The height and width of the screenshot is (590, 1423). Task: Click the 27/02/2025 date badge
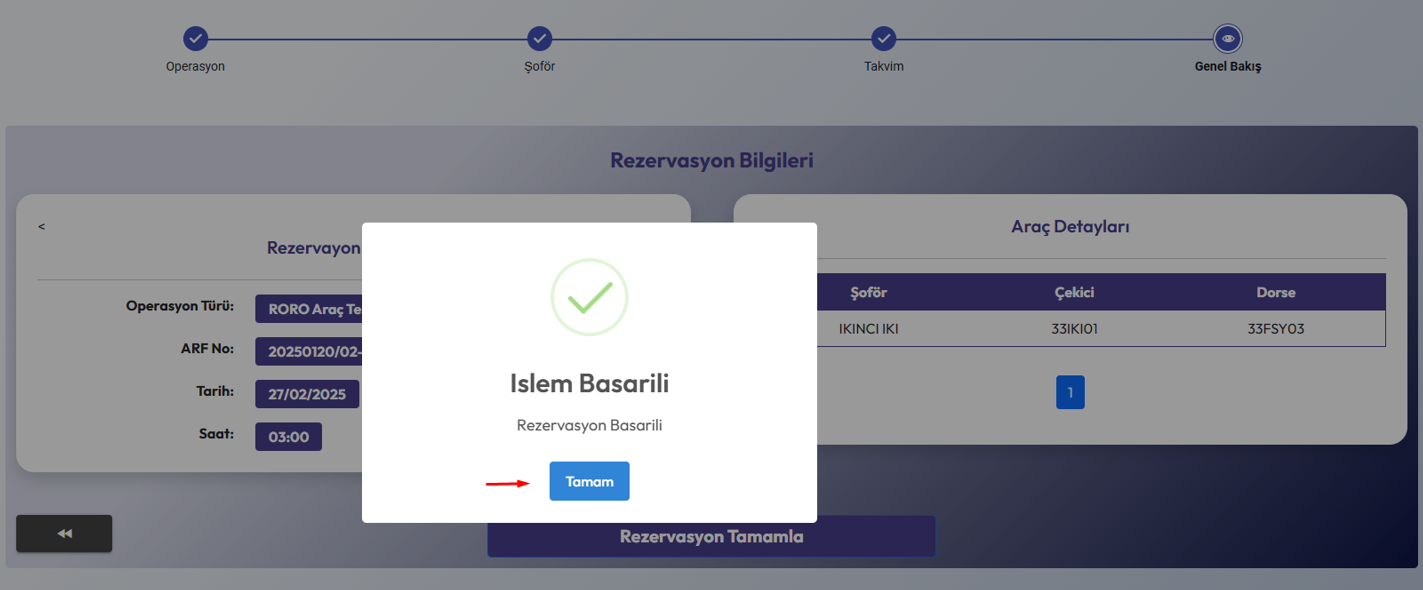coord(307,394)
